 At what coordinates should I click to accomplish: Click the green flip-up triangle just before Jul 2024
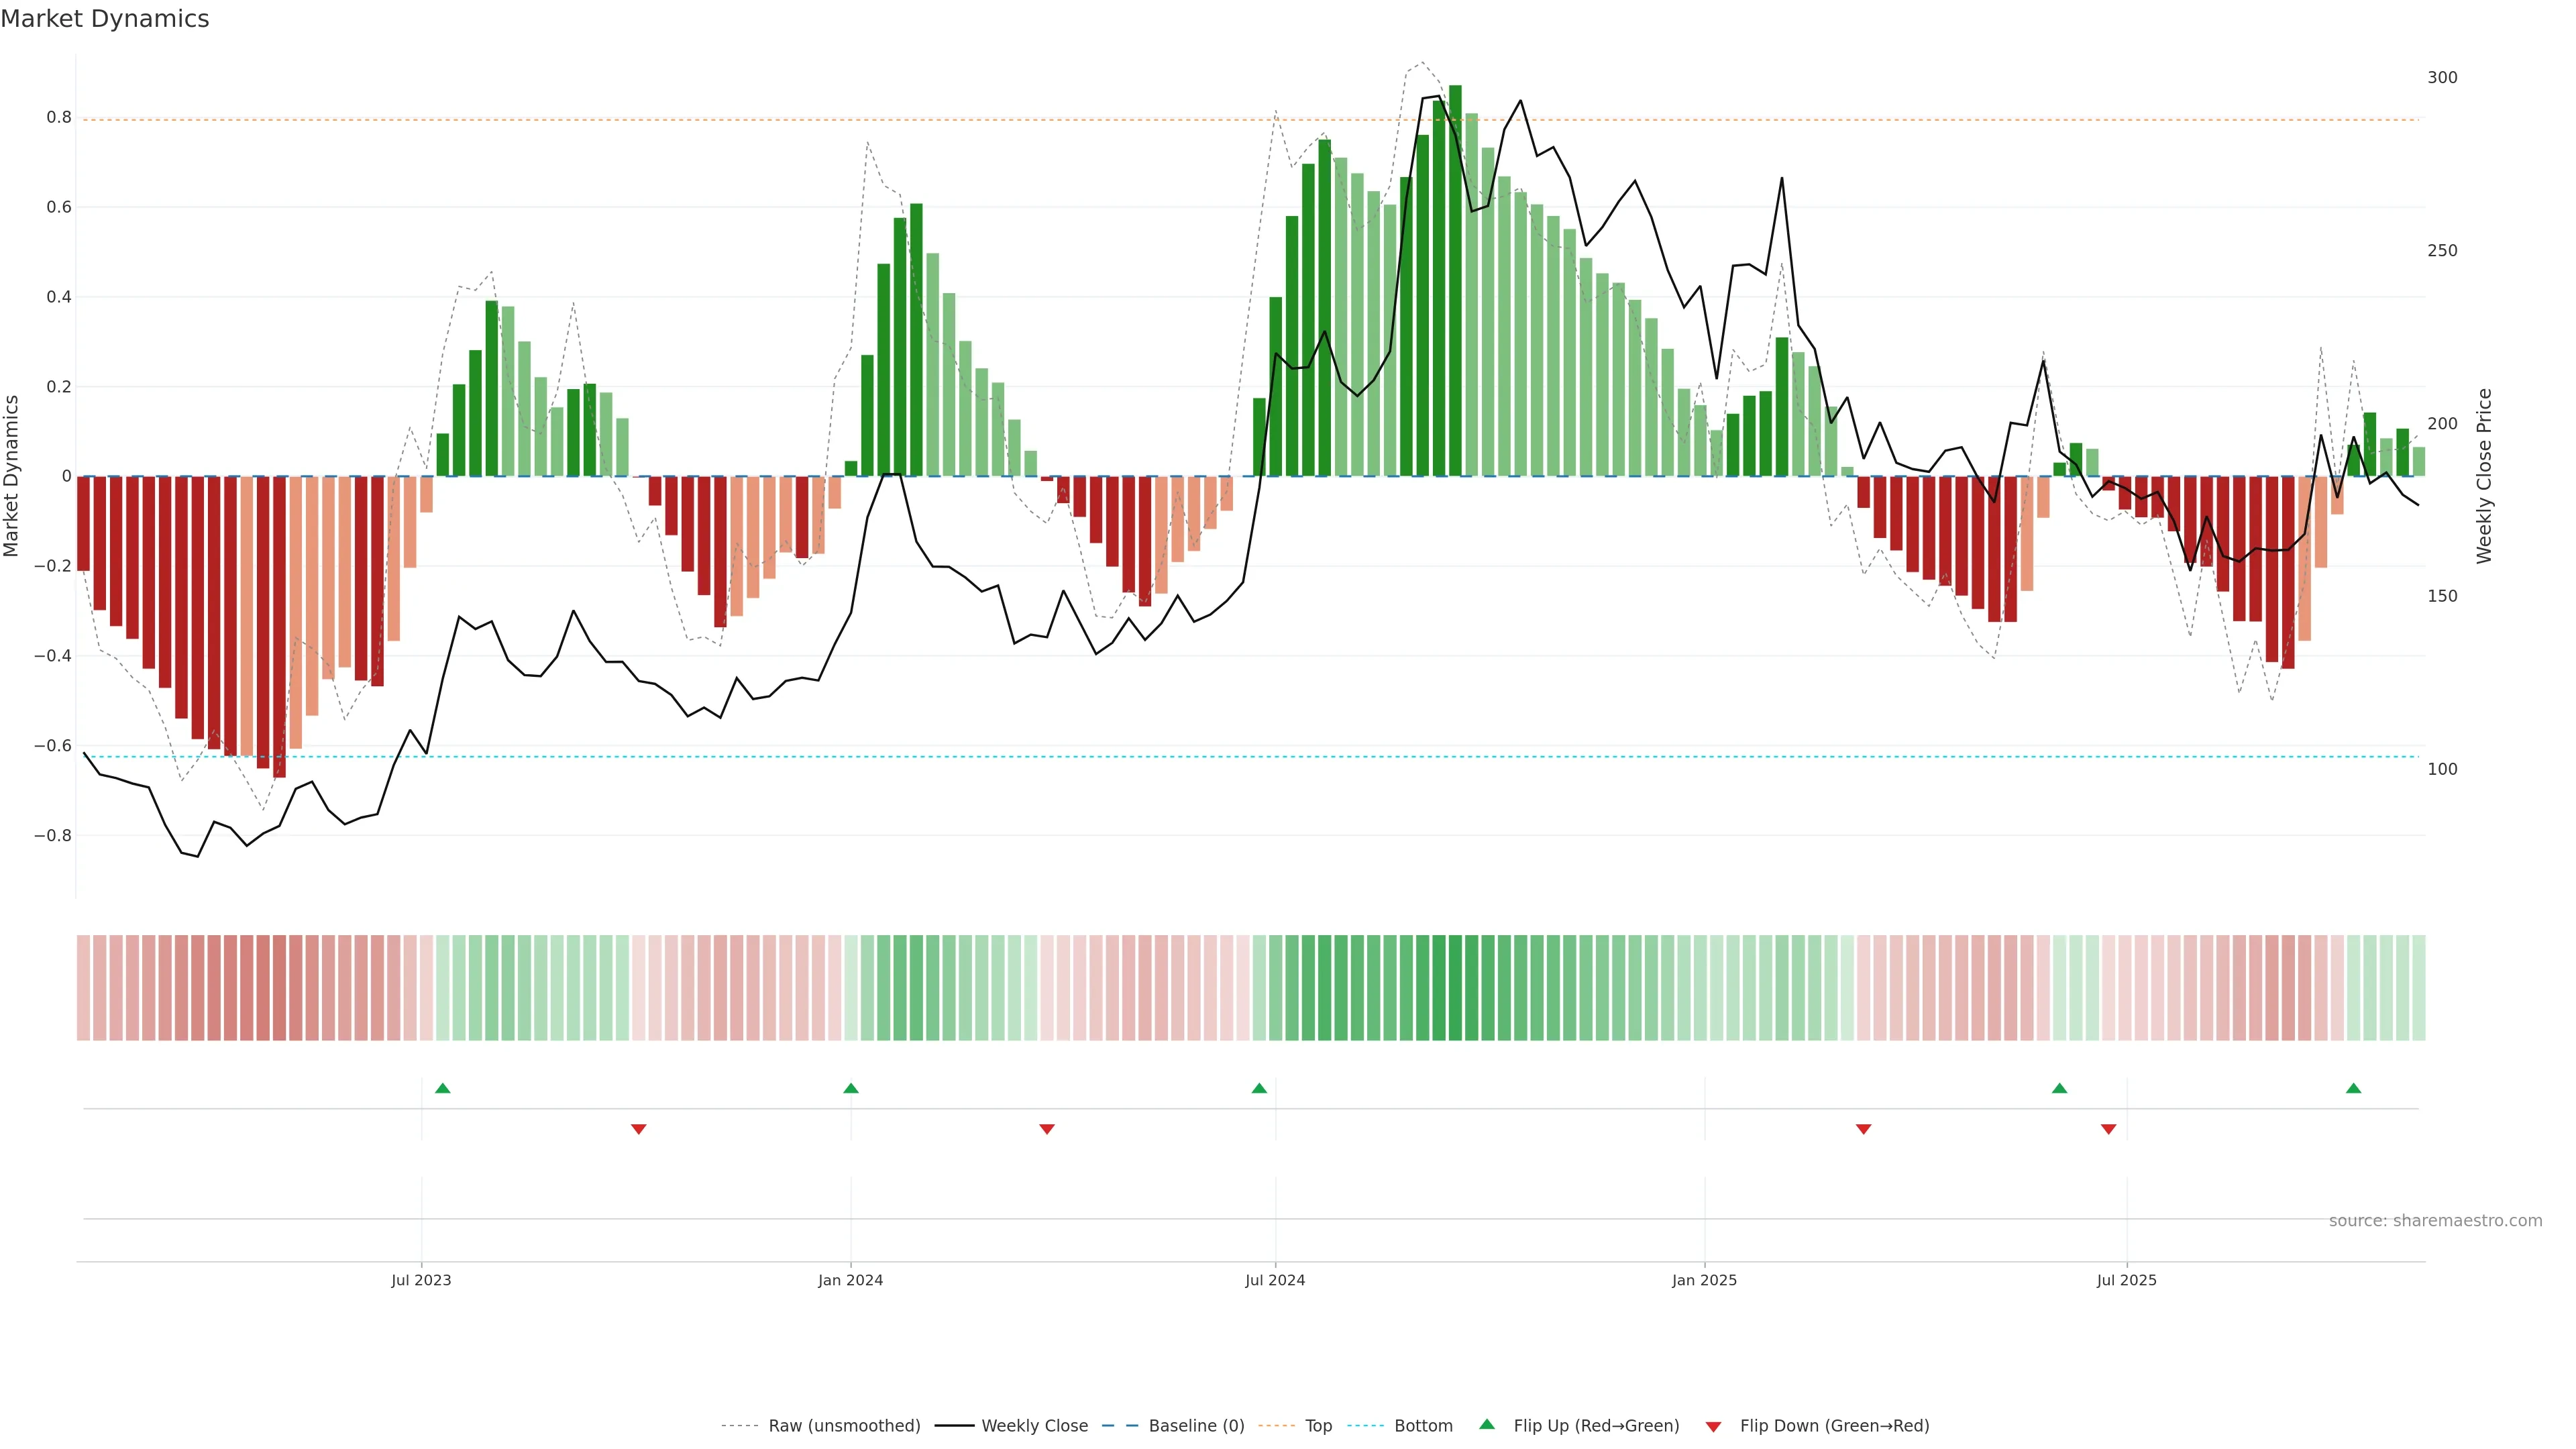1259,1088
